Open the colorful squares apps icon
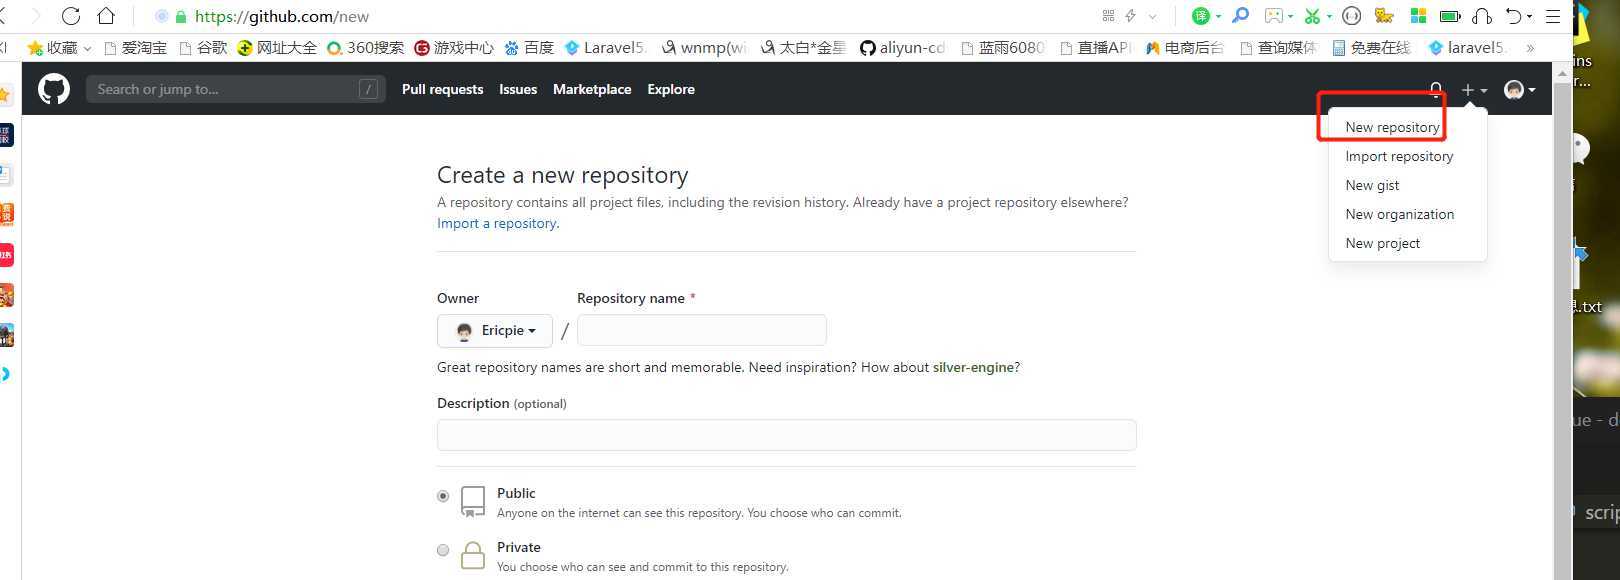The width and height of the screenshot is (1620, 580). [1418, 16]
